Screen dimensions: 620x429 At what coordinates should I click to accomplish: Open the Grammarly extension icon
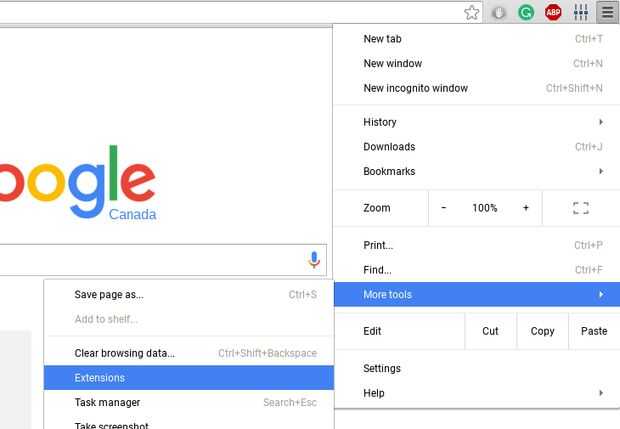pos(526,13)
